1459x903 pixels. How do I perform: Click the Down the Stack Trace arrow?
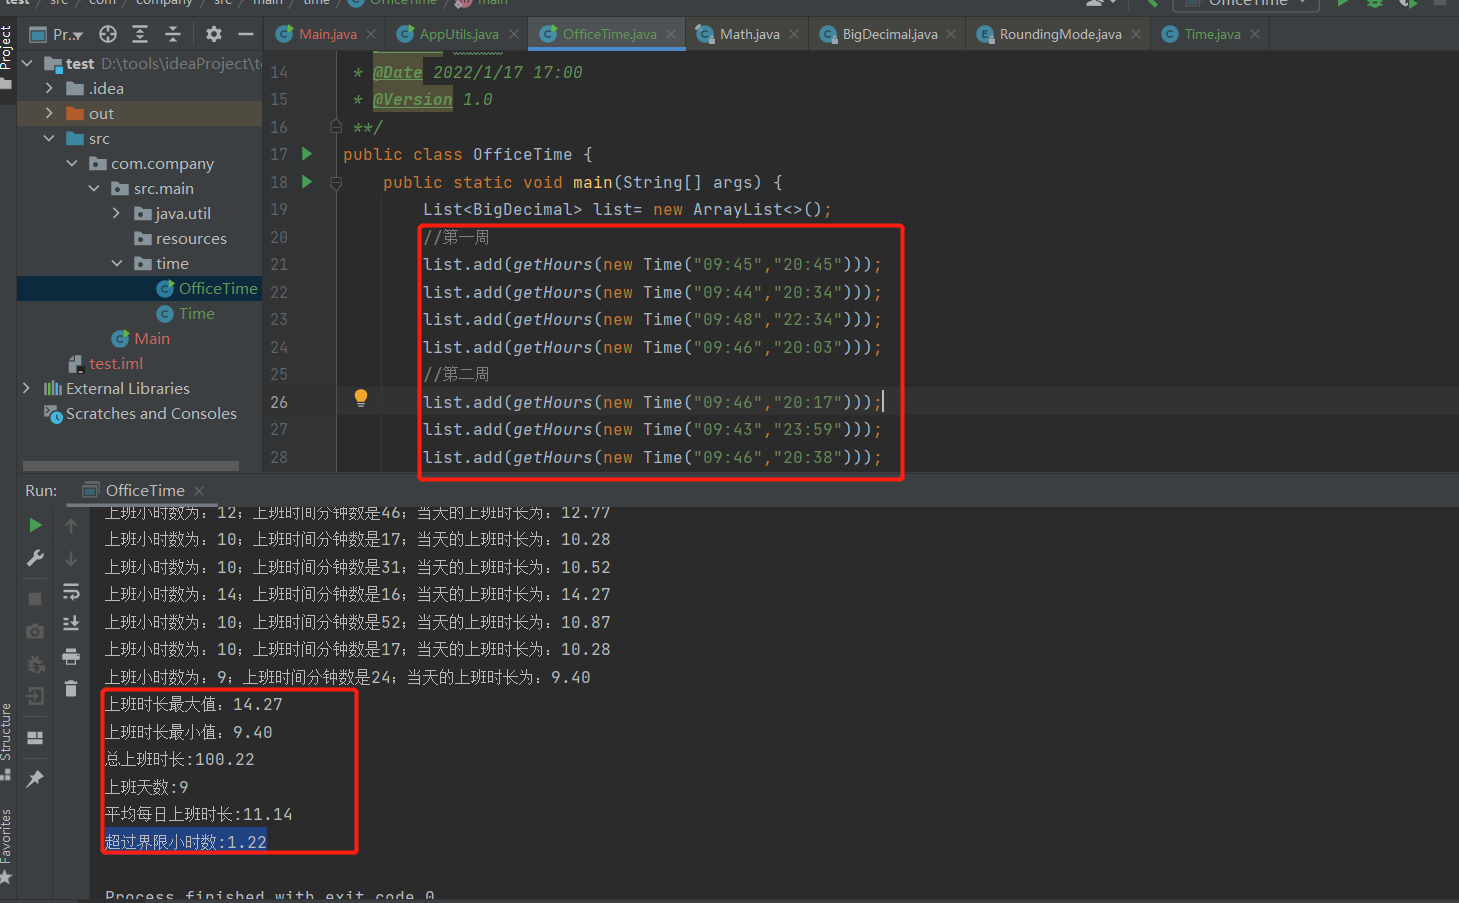click(71, 558)
